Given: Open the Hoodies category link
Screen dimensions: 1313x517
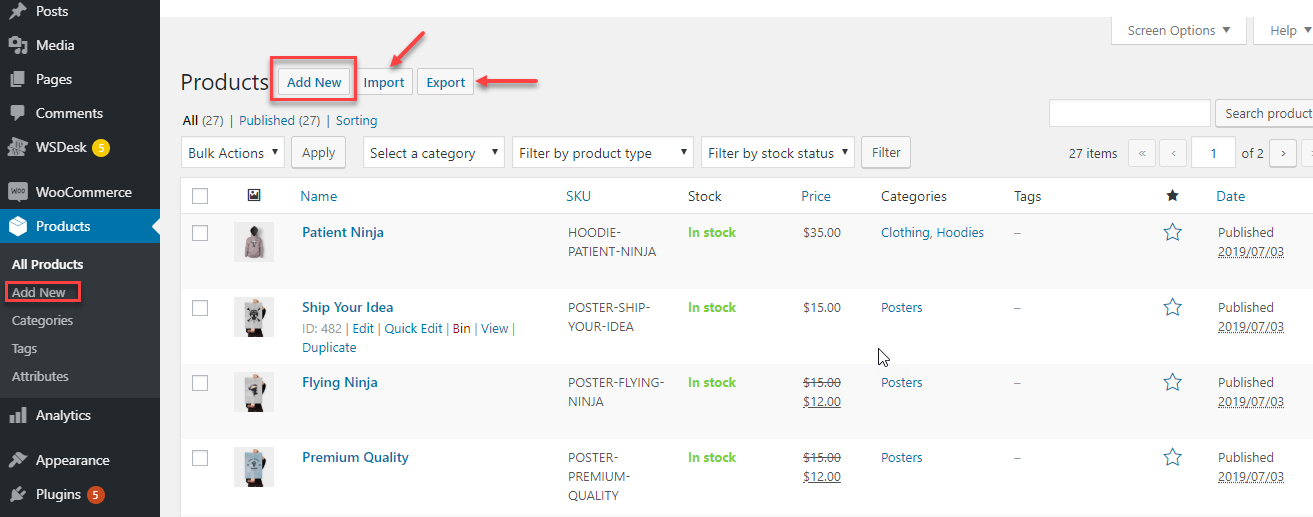Looking at the screenshot, I should click(960, 232).
